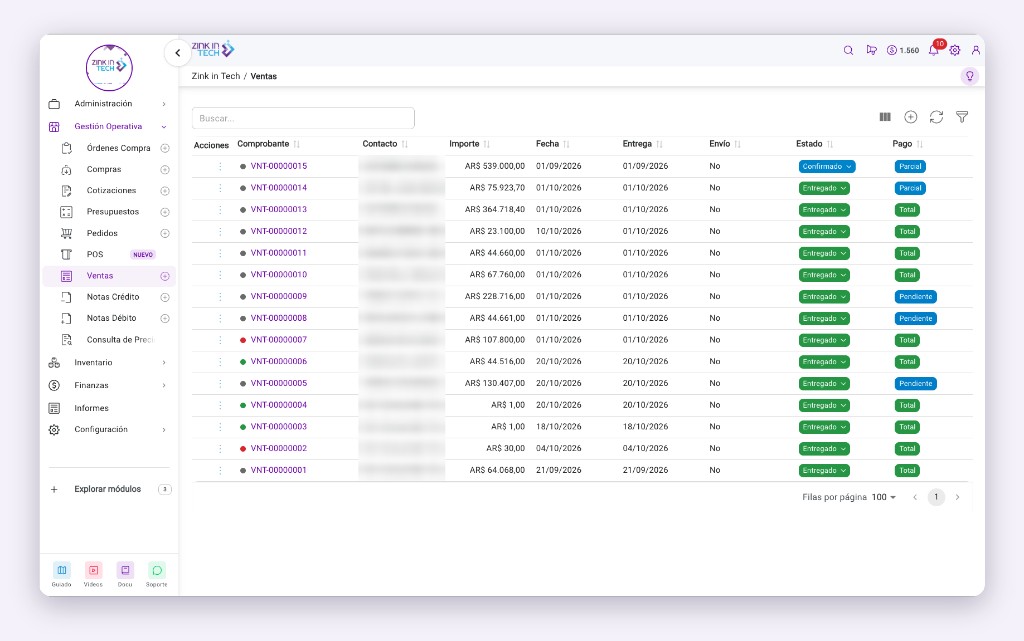Open the POS menu item
Image resolution: width=1024 pixels, height=641 pixels.
(95, 255)
